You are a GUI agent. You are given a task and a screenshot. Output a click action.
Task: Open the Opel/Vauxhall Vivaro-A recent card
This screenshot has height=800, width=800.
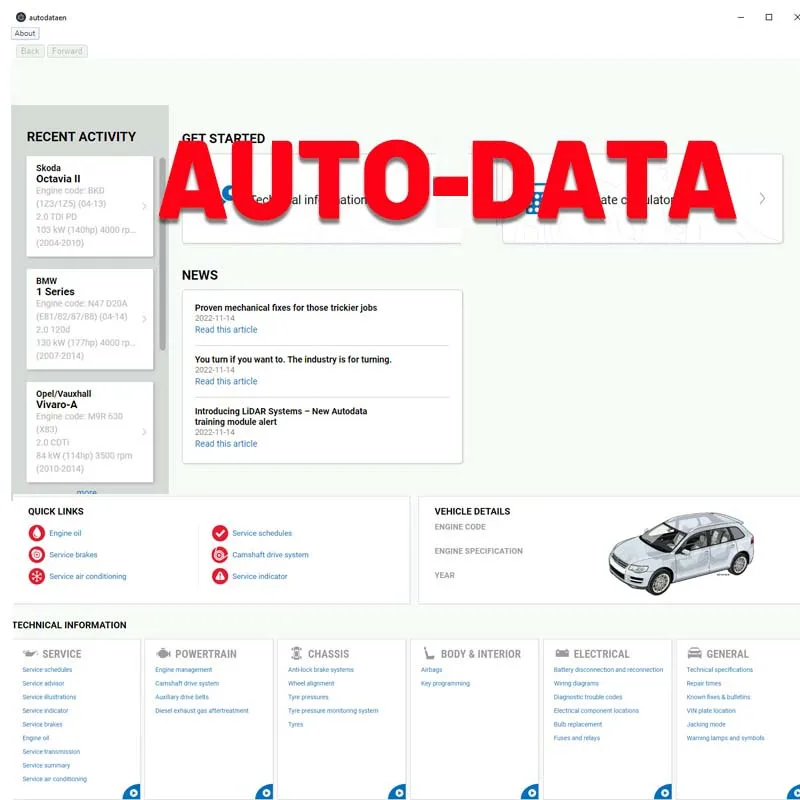click(90, 432)
